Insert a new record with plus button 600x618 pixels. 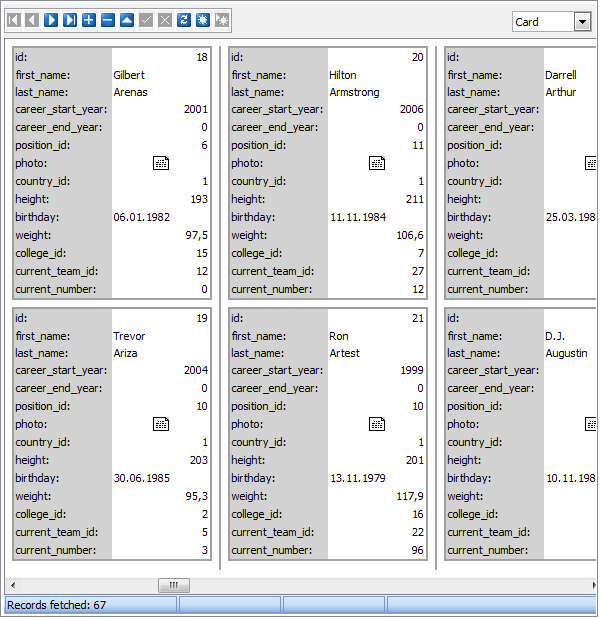coord(89,20)
